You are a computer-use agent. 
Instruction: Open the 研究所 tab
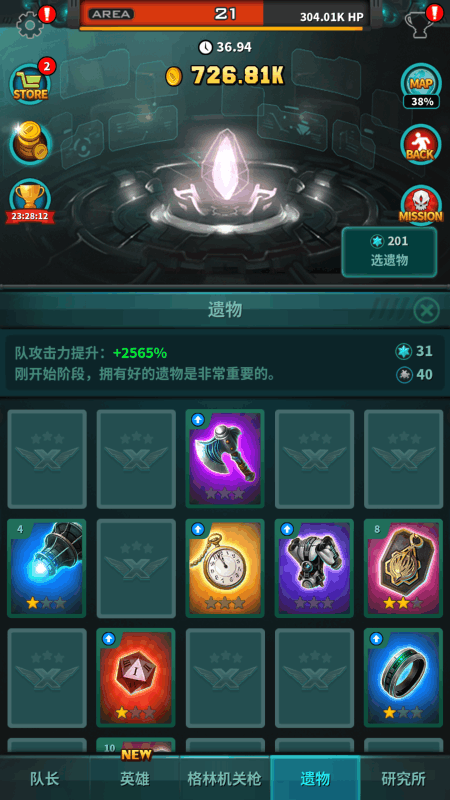[x=404, y=779]
